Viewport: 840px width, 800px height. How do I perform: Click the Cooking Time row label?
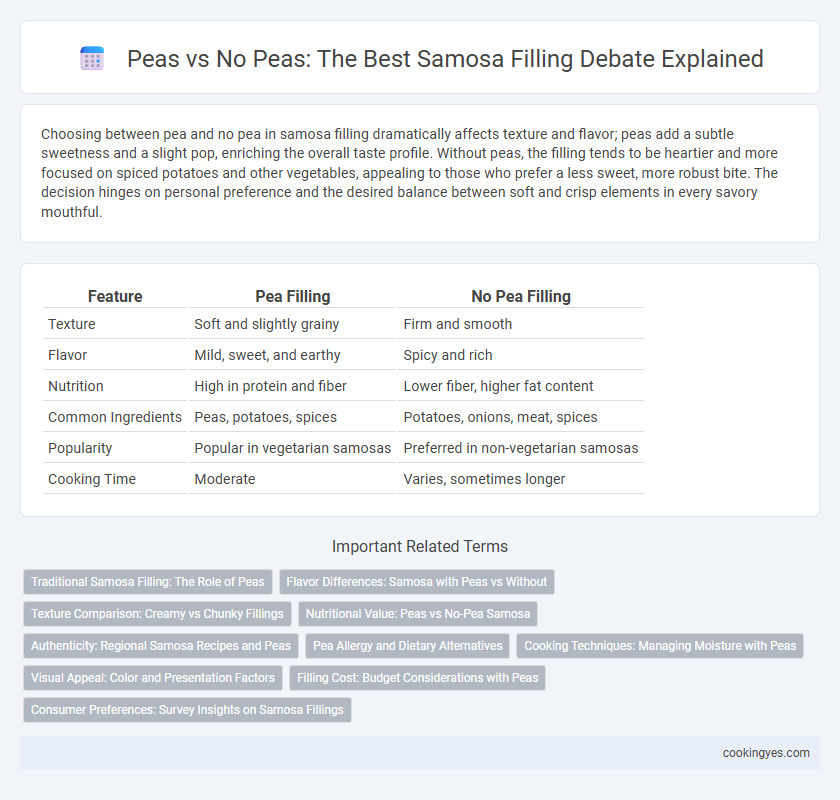click(92, 479)
